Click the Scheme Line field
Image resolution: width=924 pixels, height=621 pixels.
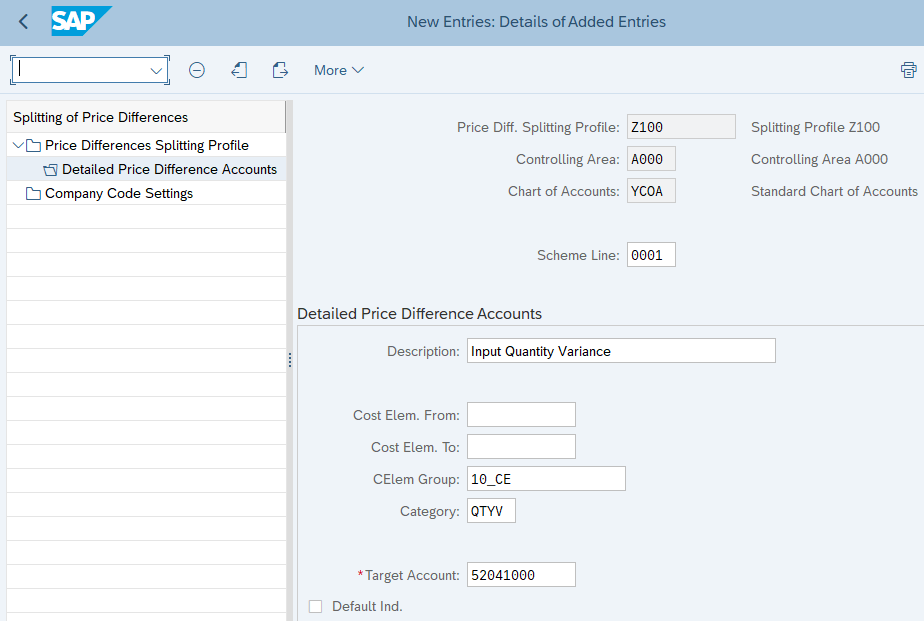[x=651, y=255]
